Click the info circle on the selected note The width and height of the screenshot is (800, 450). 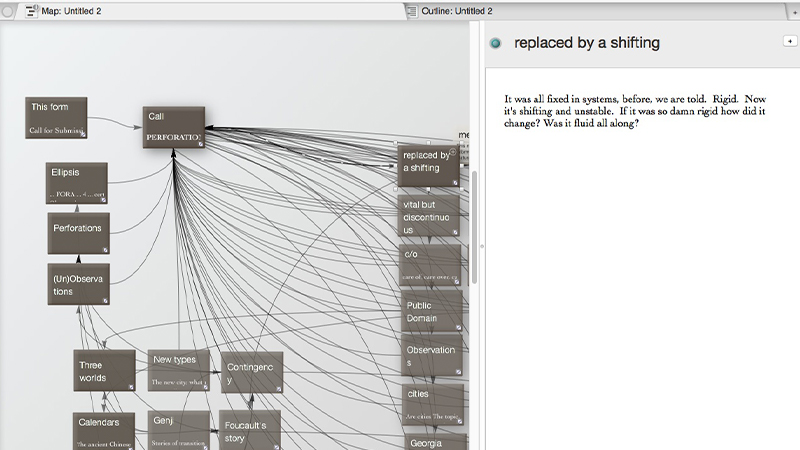(x=453, y=152)
